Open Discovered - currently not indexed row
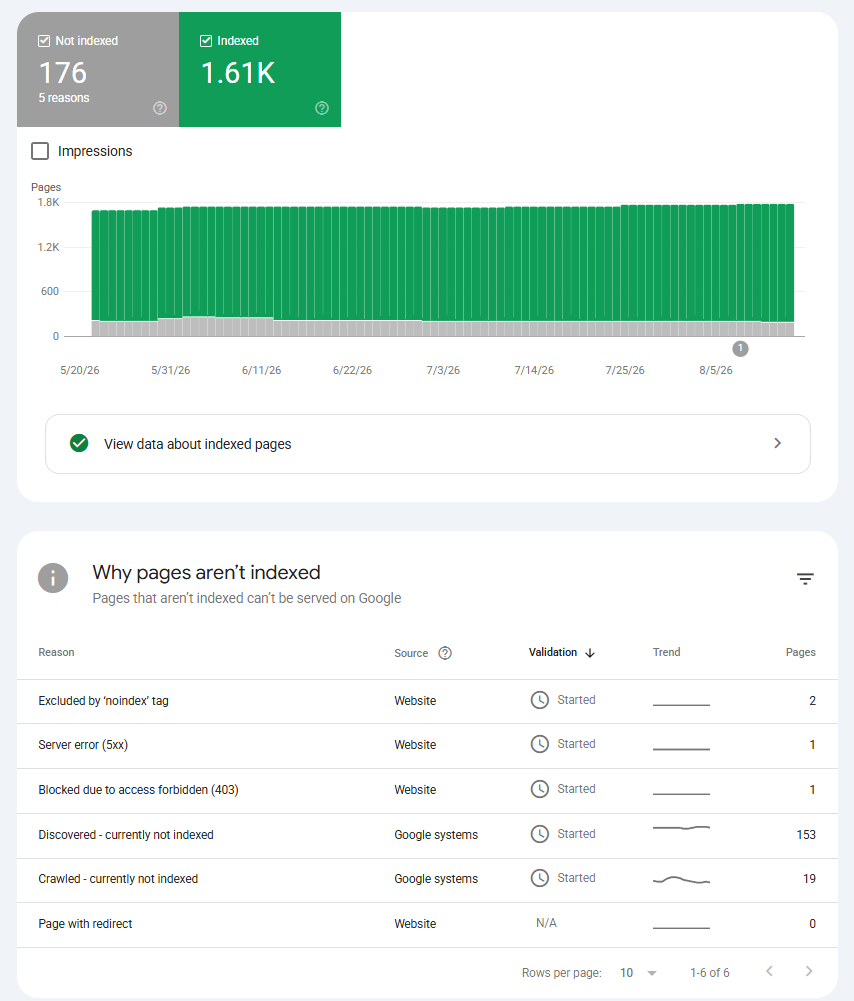The height and width of the screenshot is (1001, 854). tap(427, 835)
